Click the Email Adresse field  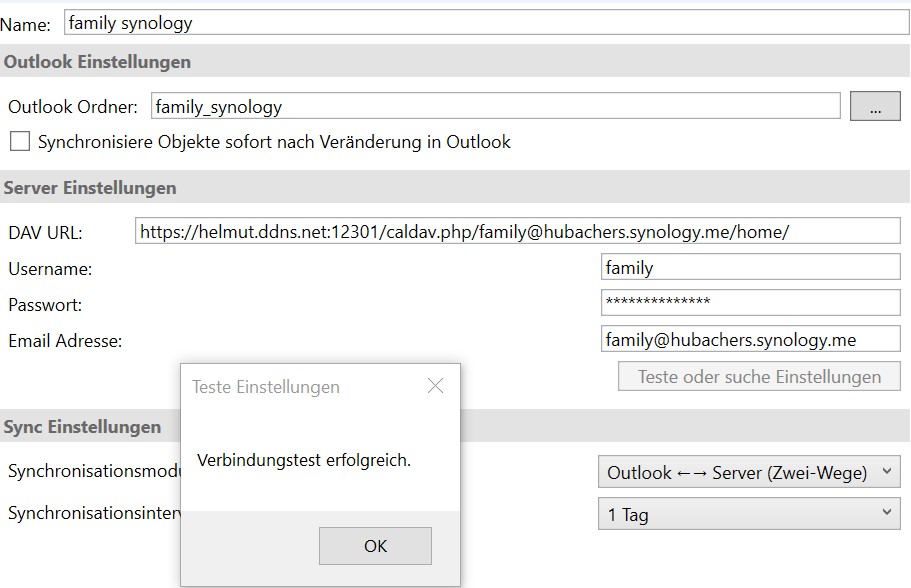click(751, 339)
